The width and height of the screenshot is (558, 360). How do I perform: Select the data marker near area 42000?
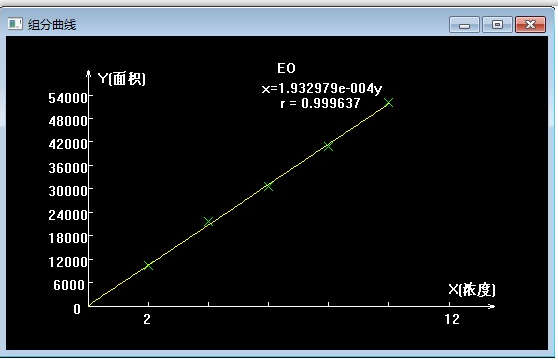click(328, 146)
